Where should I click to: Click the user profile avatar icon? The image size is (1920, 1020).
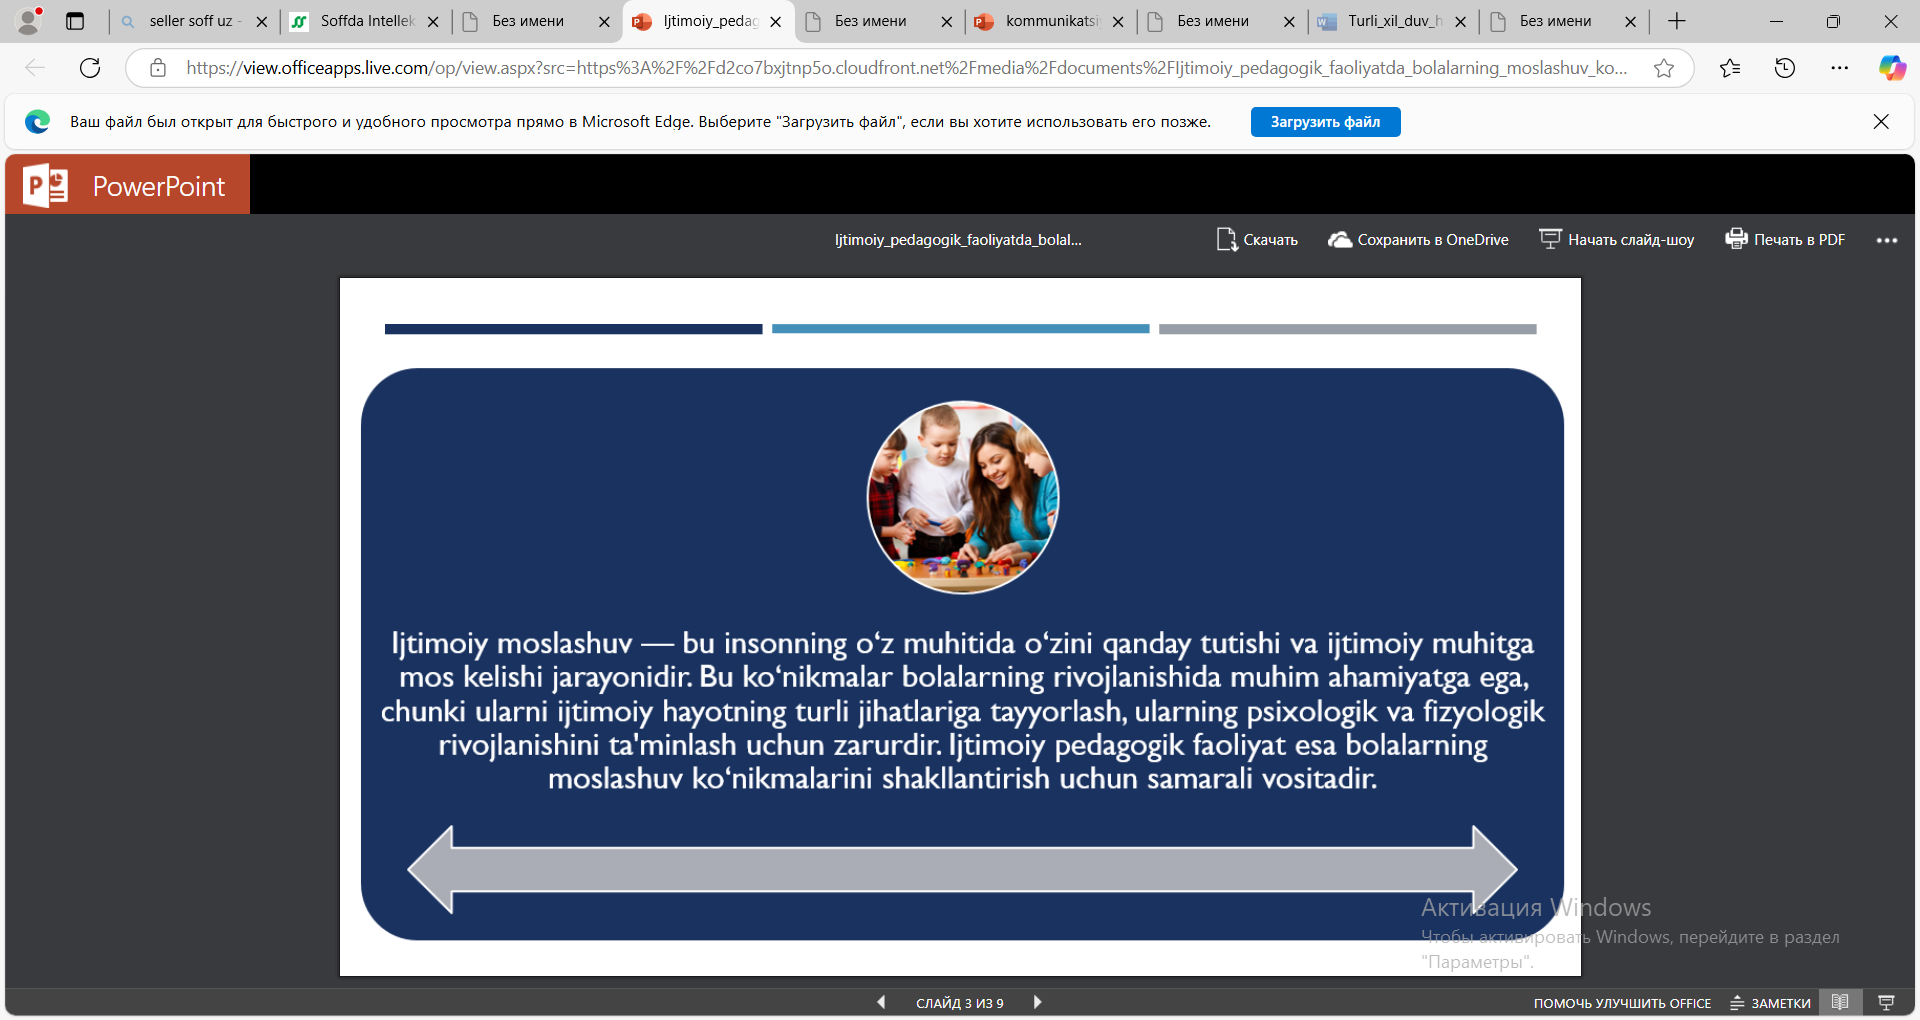point(30,21)
